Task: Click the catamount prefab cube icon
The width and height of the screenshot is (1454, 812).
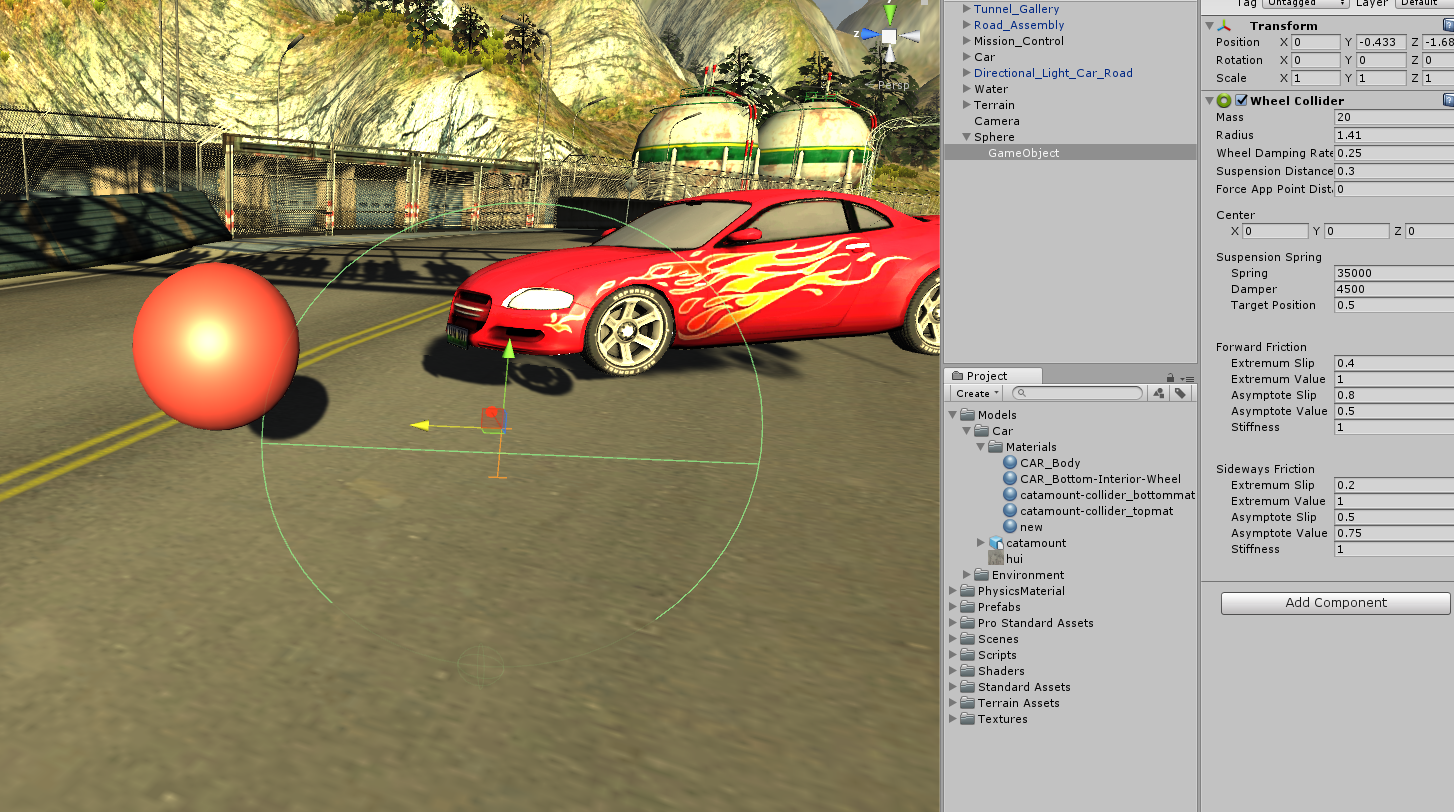Action: (996, 543)
